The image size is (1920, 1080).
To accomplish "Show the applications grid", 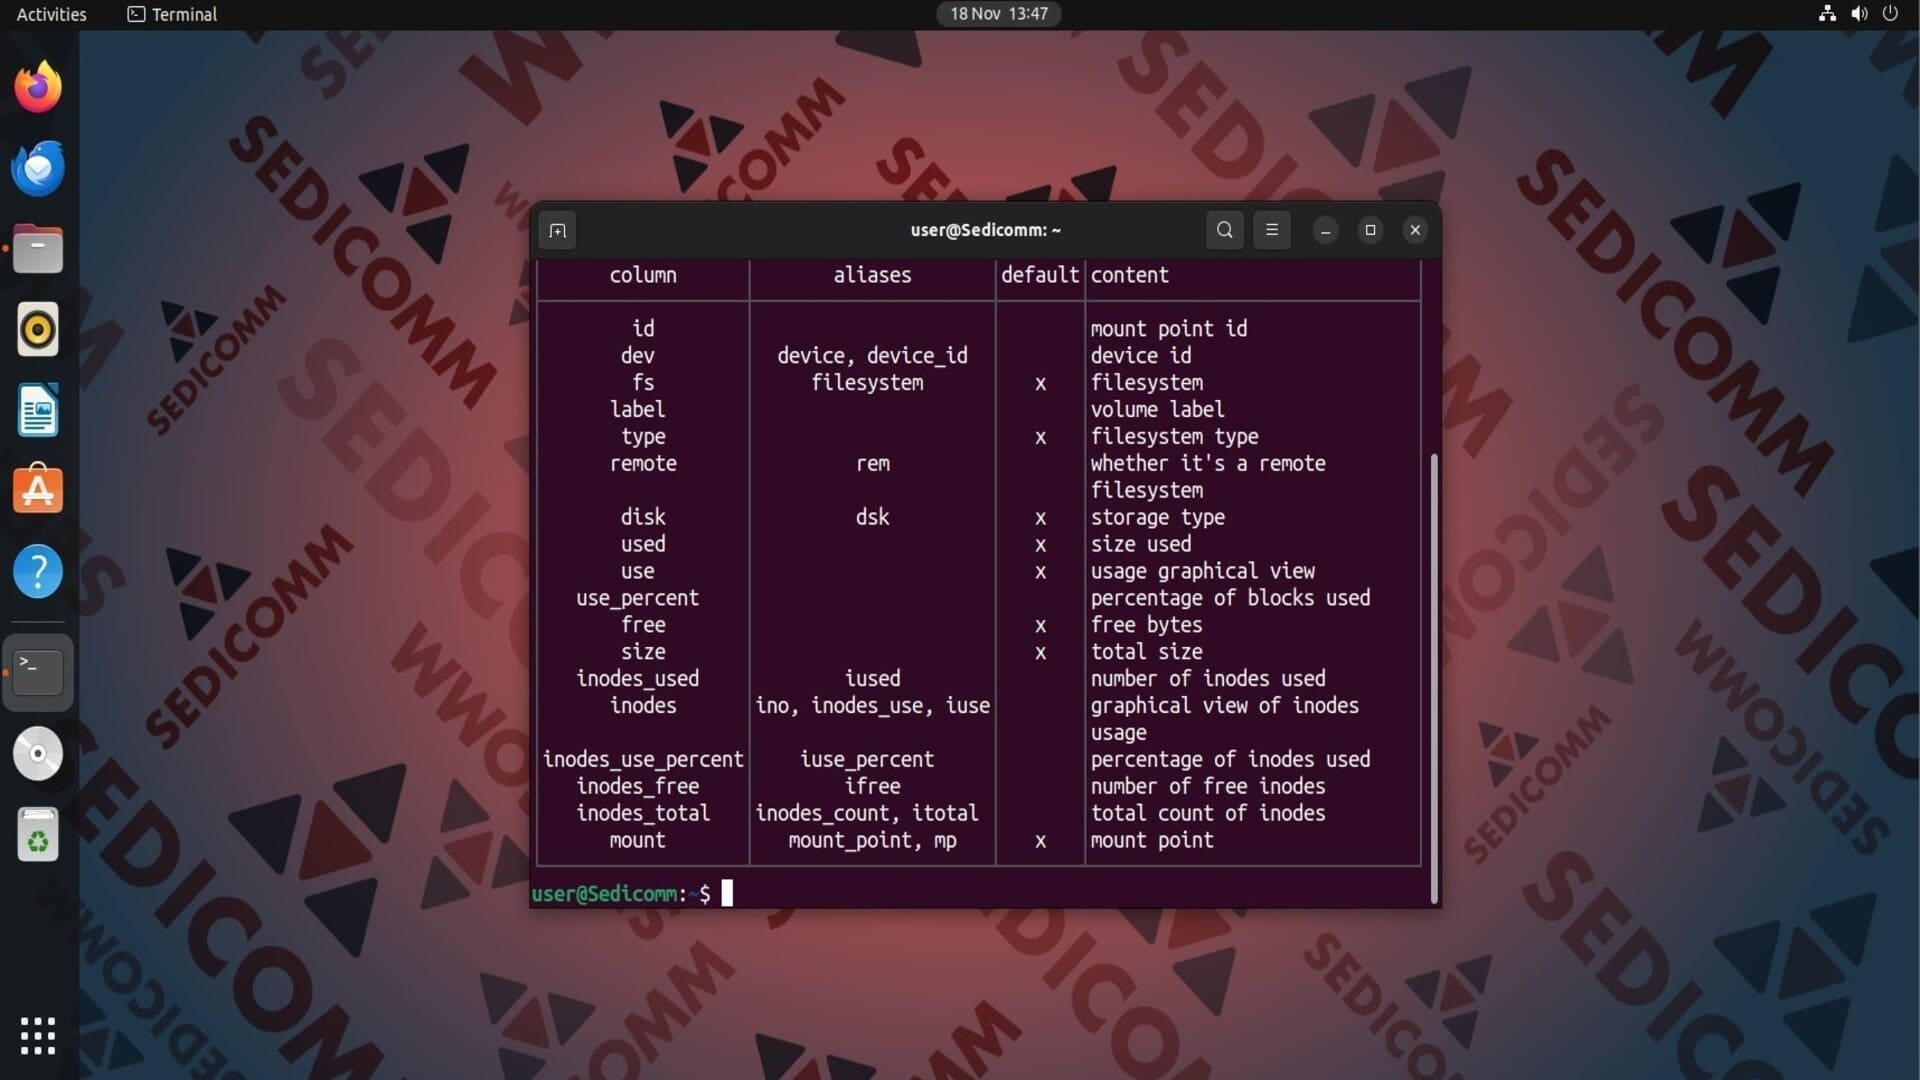I will [x=38, y=1036].
